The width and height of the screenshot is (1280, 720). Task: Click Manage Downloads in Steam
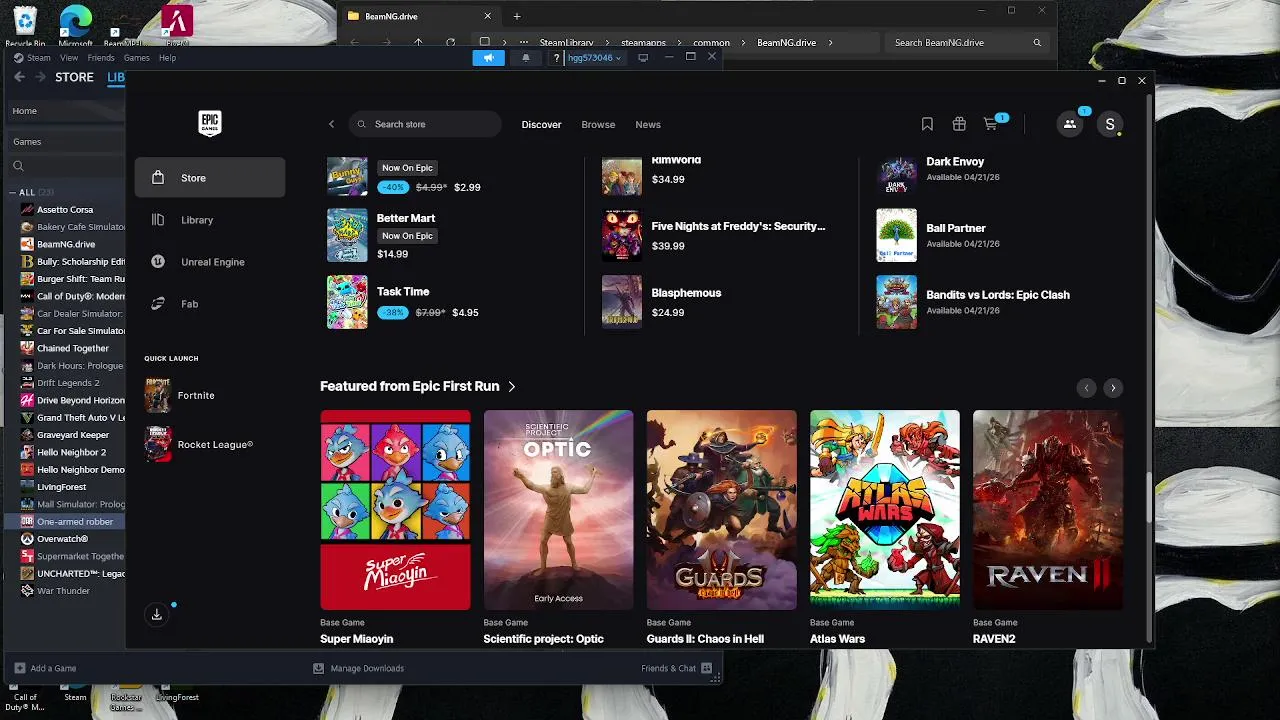coord(359,668)
